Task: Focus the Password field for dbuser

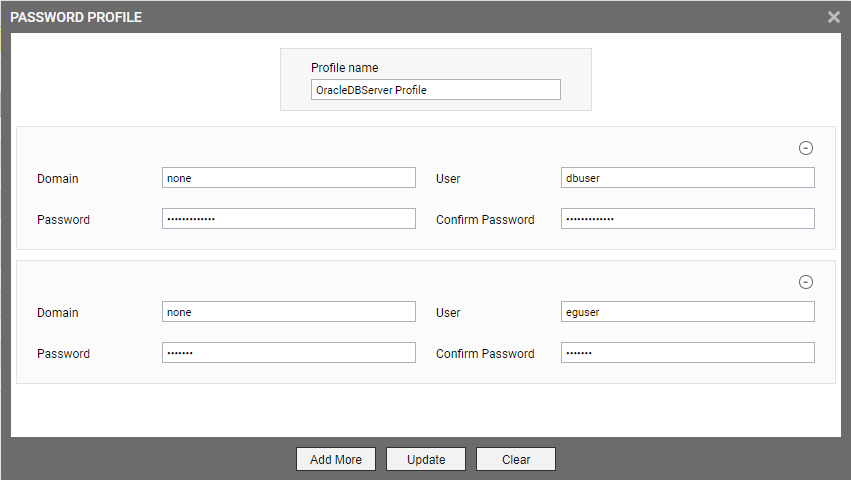Action: [x=289, y=219]
